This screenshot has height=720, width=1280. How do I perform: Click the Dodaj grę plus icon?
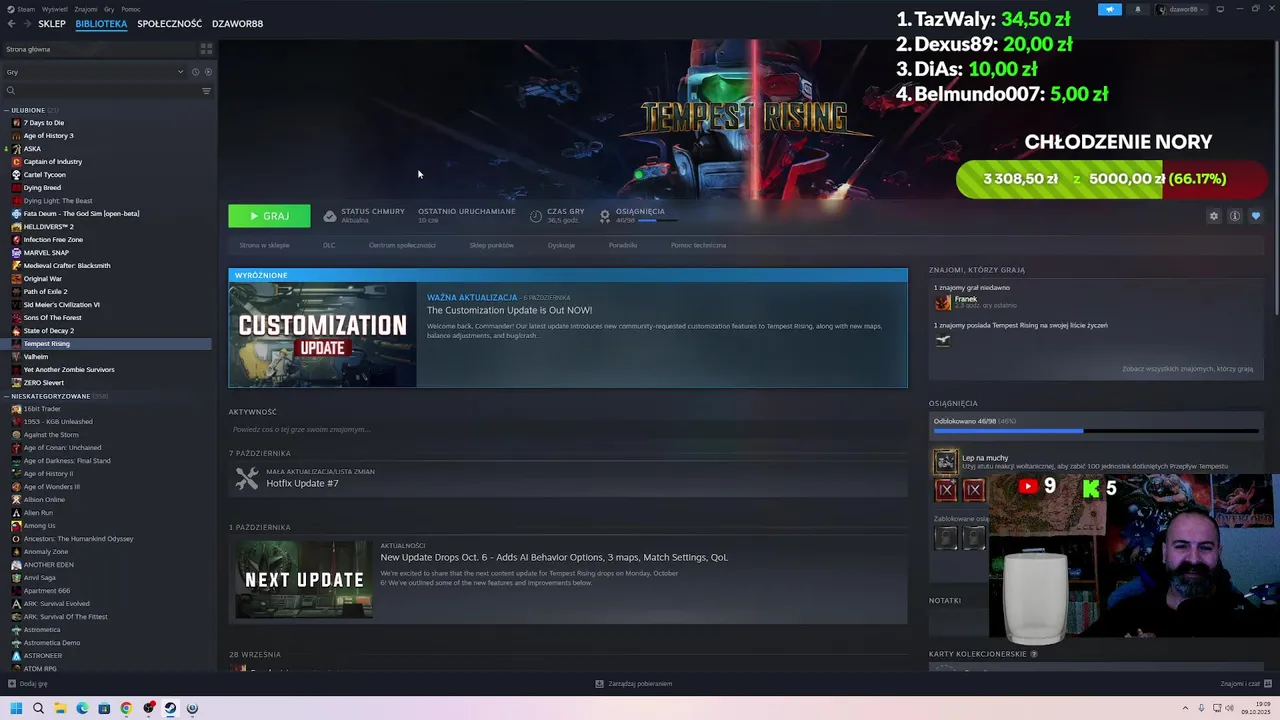pos(12,684)
